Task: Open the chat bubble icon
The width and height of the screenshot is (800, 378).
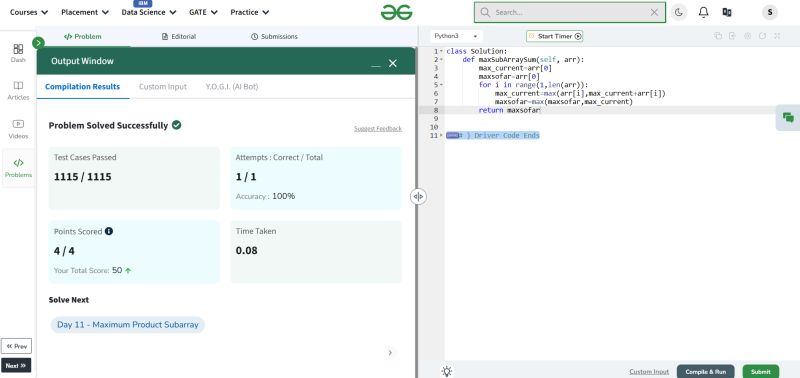Action: 788,118
